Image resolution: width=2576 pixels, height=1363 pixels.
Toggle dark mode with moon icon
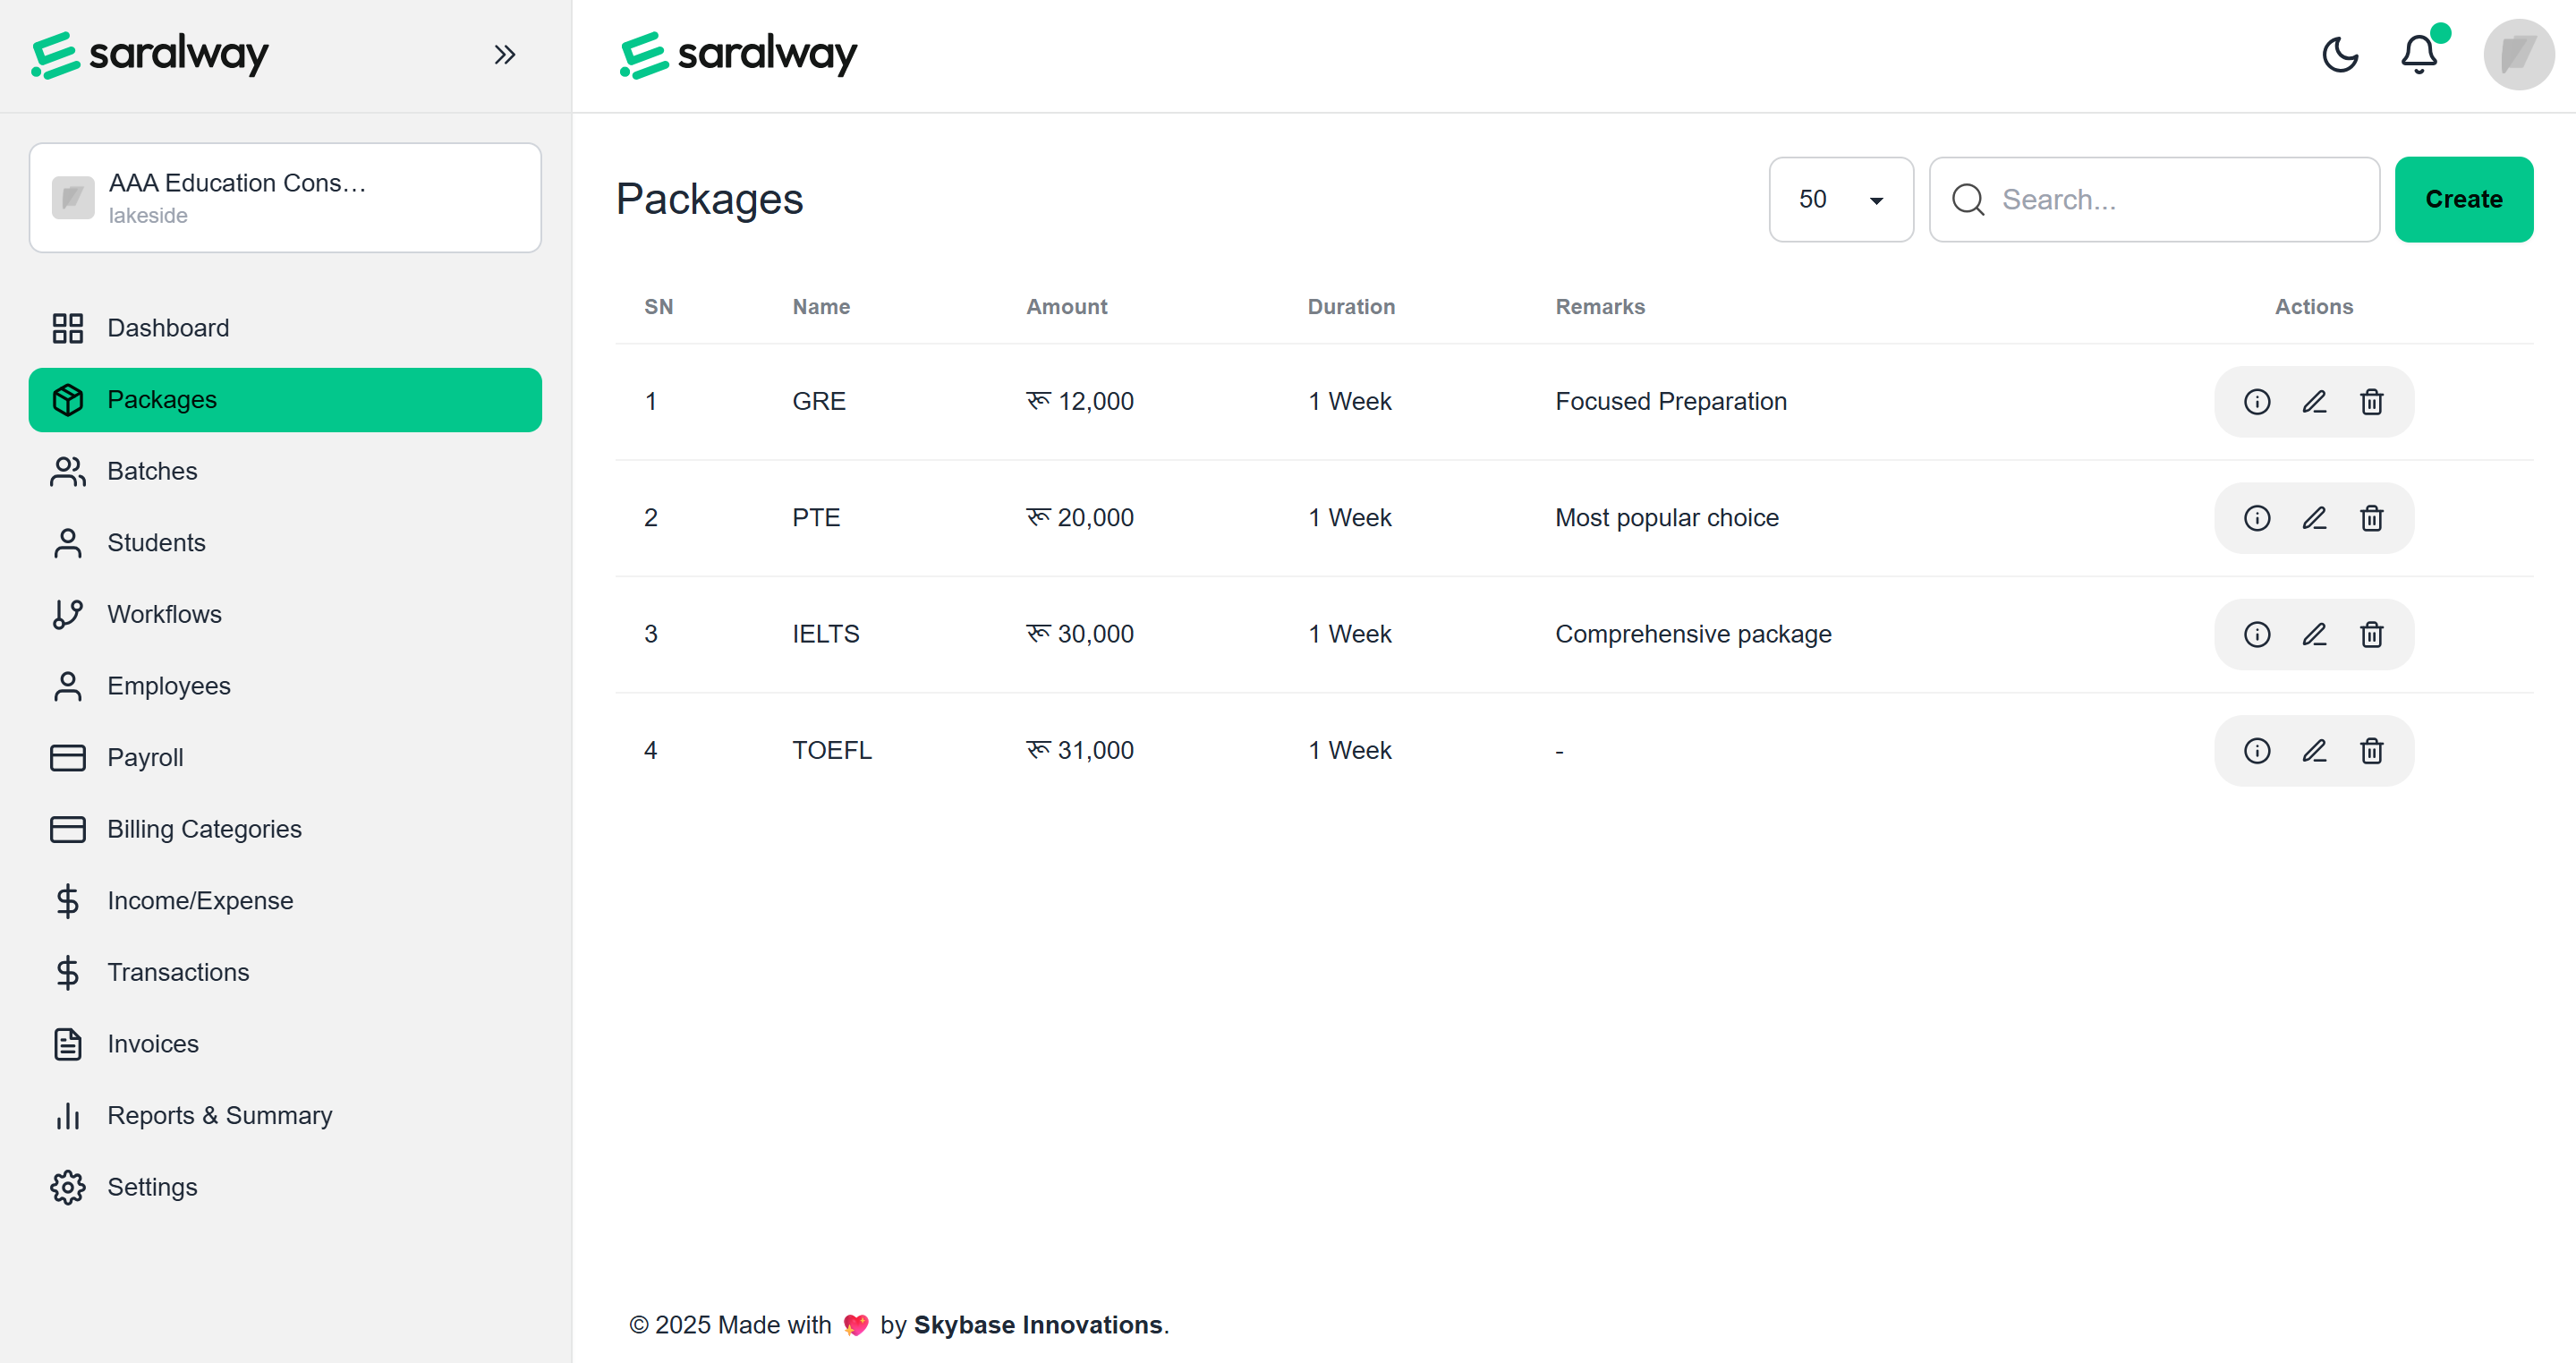[2340, 54]
